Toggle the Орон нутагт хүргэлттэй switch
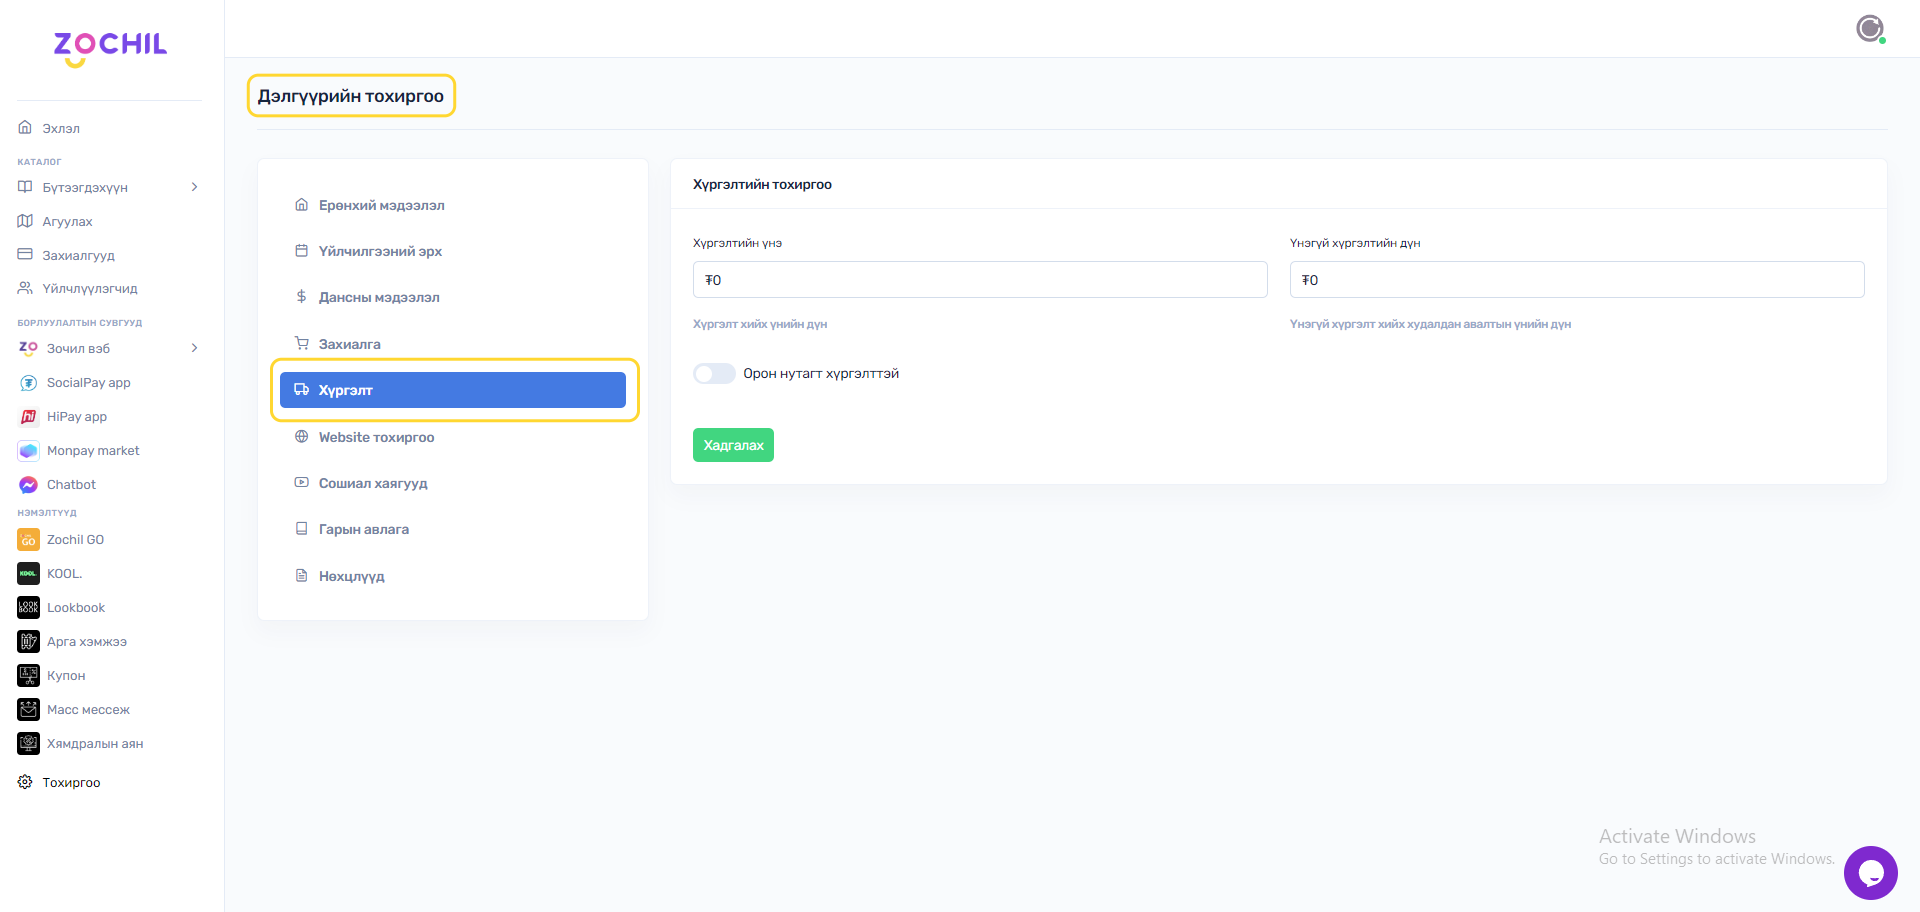This screenshot has width=1920, height=912. (714, 374)
